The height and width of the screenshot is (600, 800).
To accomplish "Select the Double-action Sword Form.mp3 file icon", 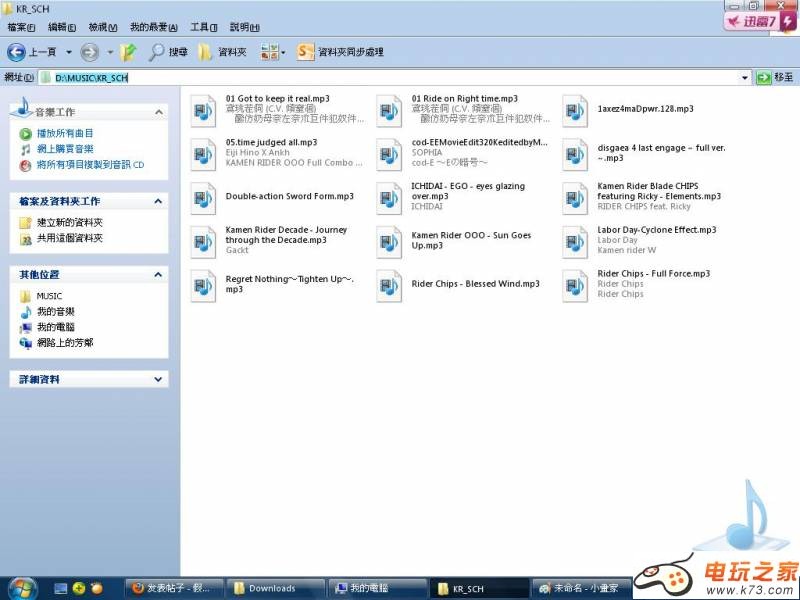I will pos(203,198).
